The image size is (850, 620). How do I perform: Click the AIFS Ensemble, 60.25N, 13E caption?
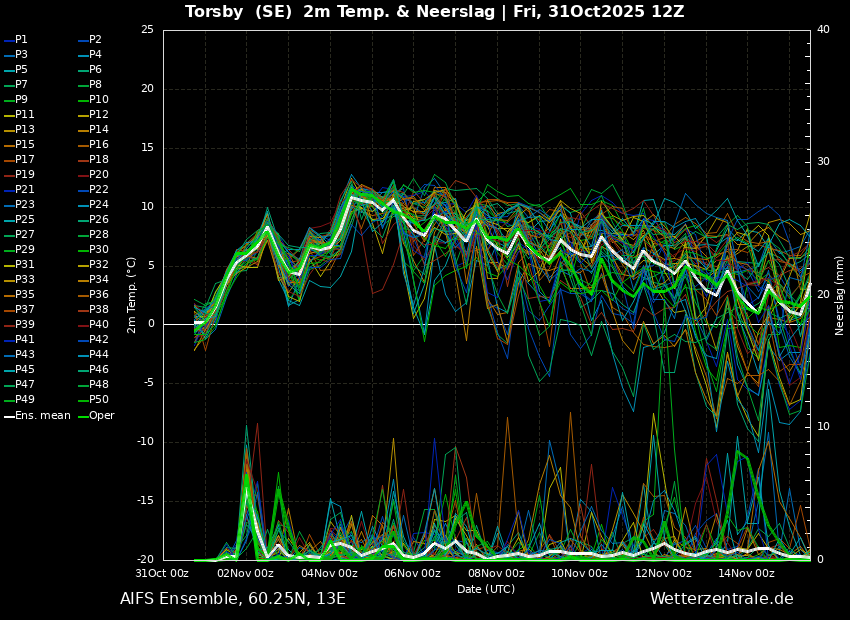[x=233, y=599]
